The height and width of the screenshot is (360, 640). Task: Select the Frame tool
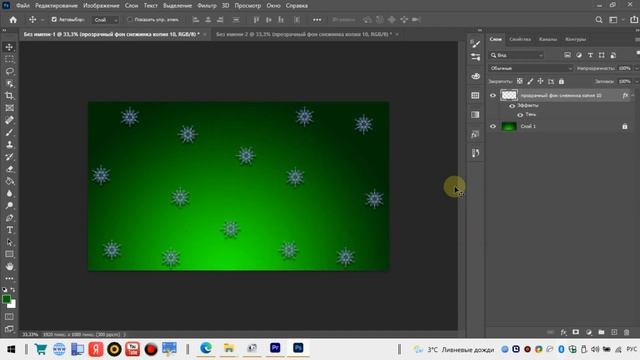pos(9,108)
